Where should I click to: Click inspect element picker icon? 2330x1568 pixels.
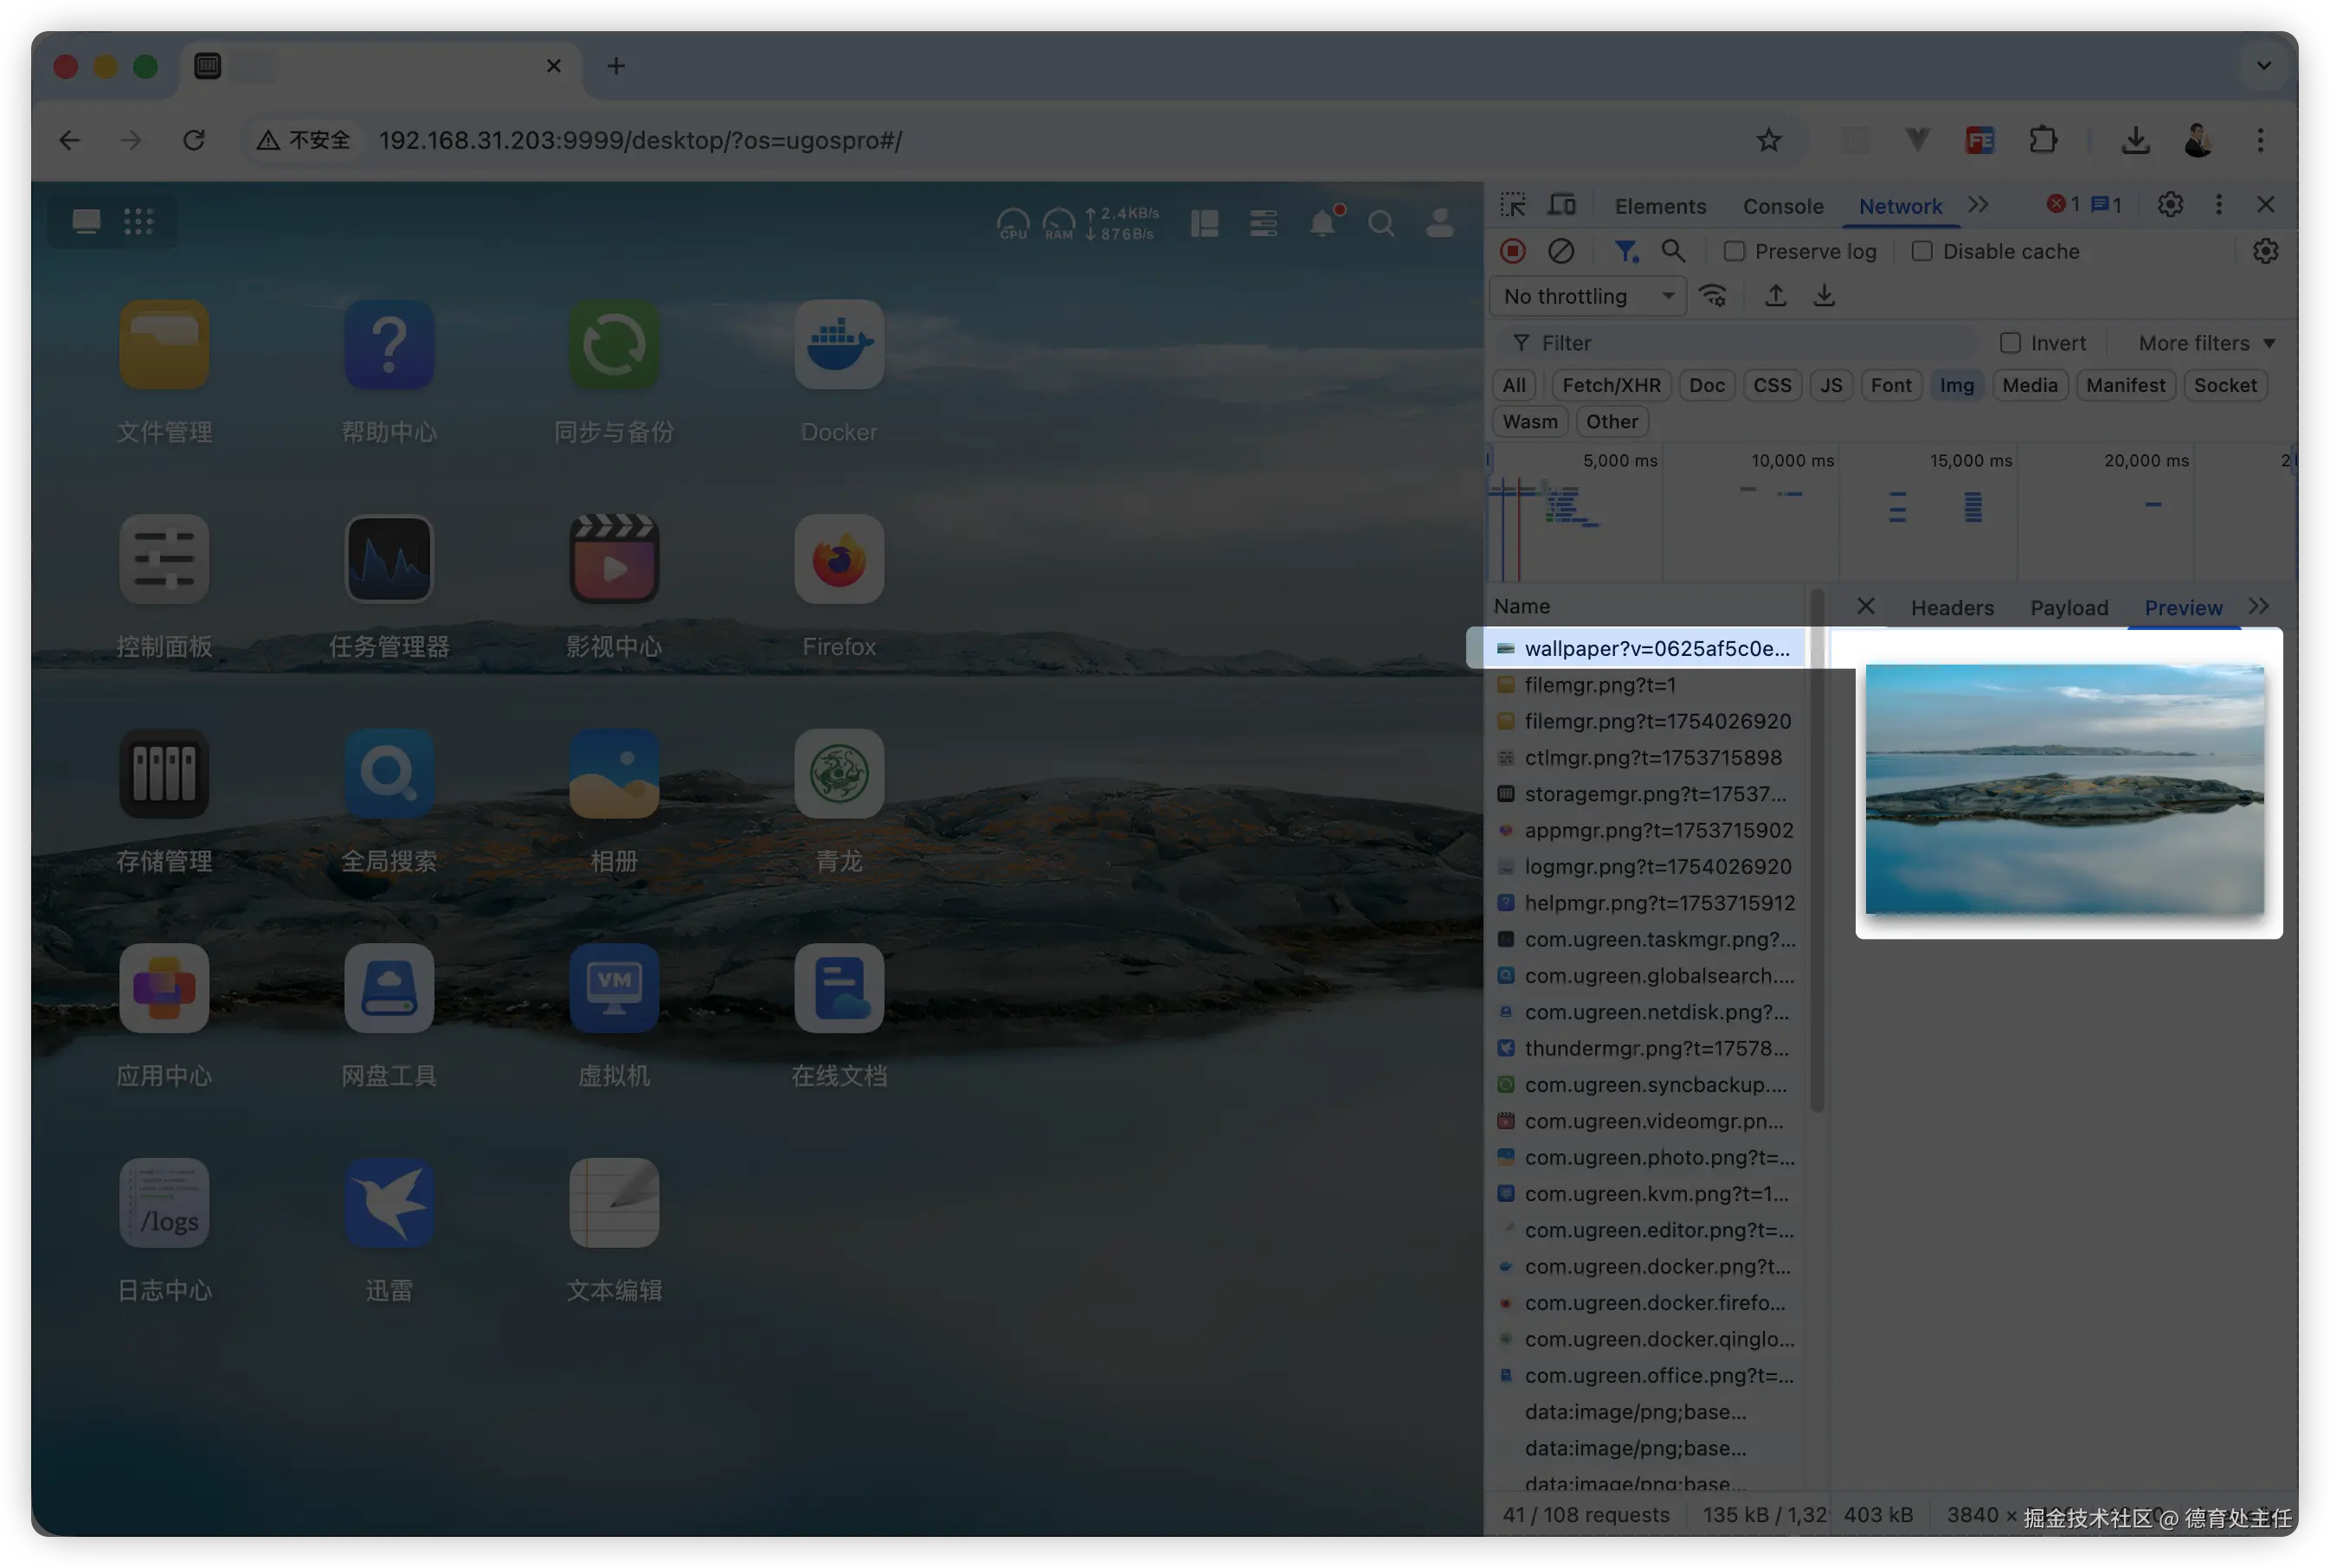point(1512,205)
